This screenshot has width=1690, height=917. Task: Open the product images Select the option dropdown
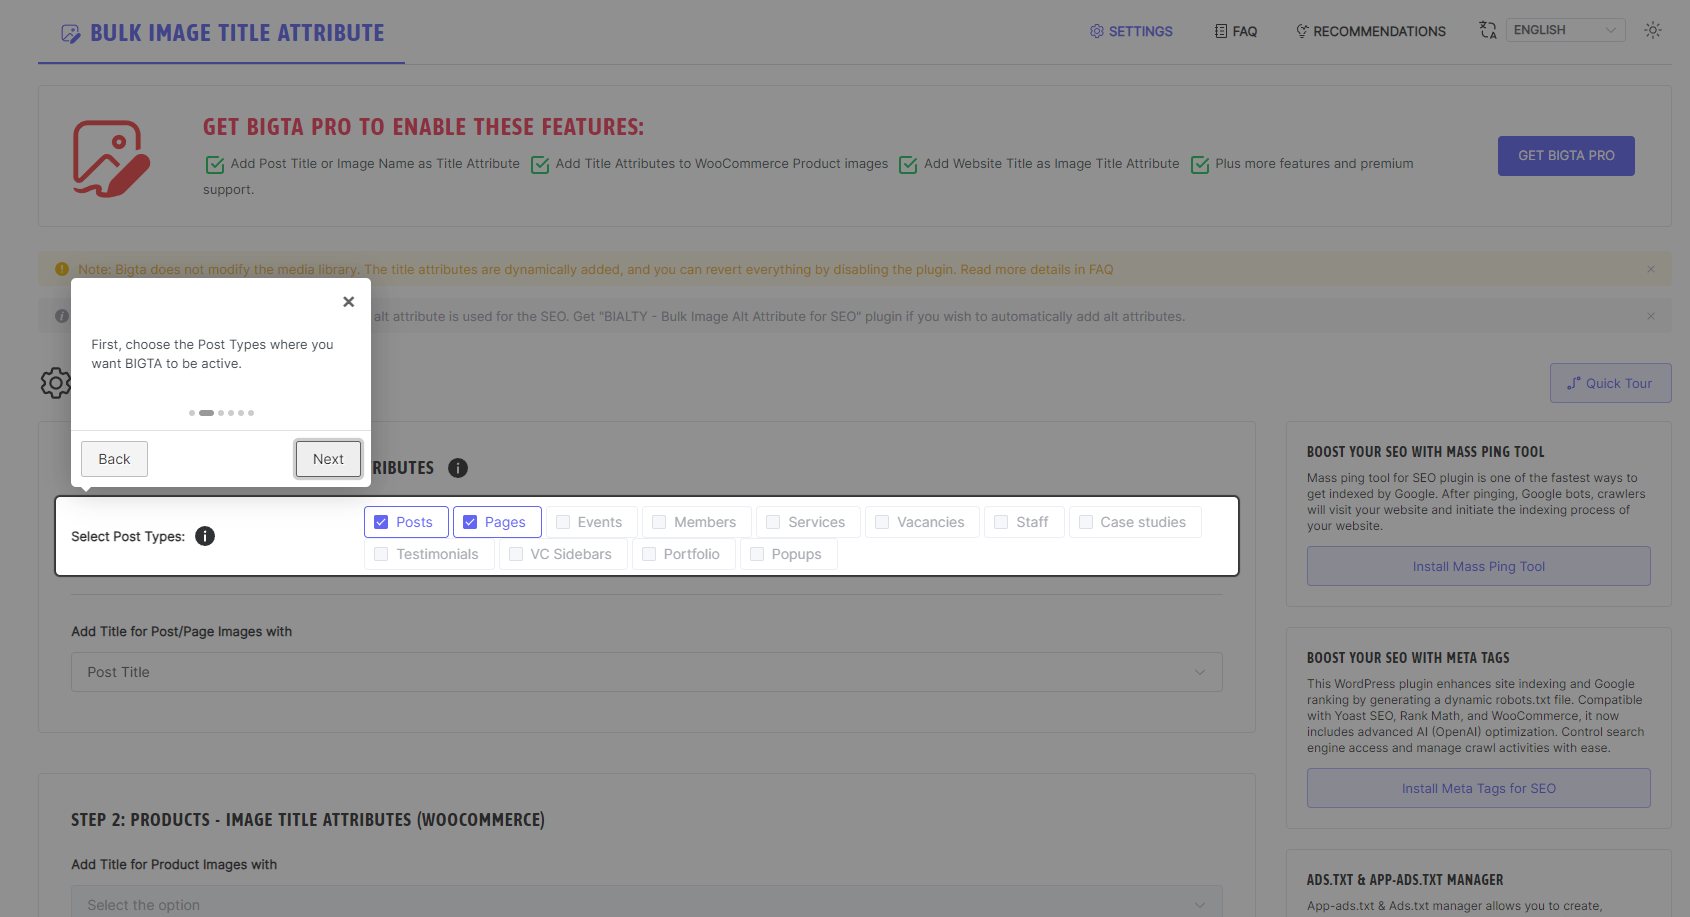point(647,902)
